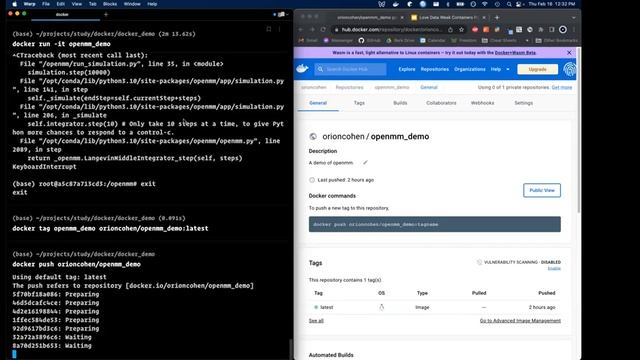Switch to the Settings tab

point(524,103)
